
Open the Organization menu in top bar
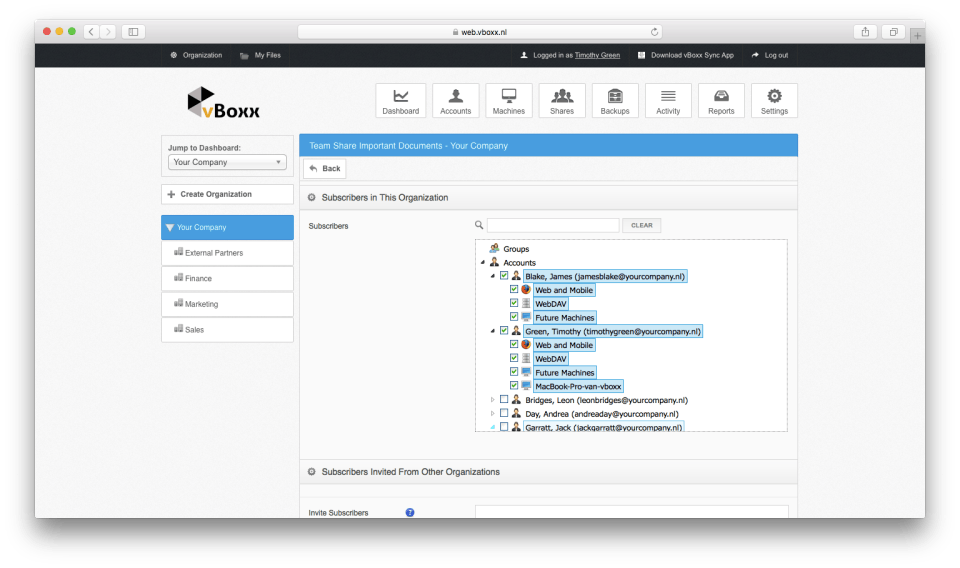196,55
